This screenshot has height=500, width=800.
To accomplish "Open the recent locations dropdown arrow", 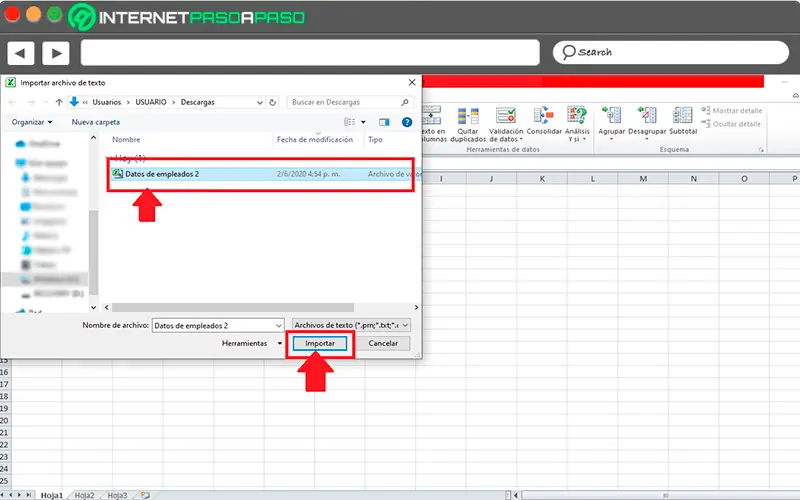I will click(x=45, y=103).
